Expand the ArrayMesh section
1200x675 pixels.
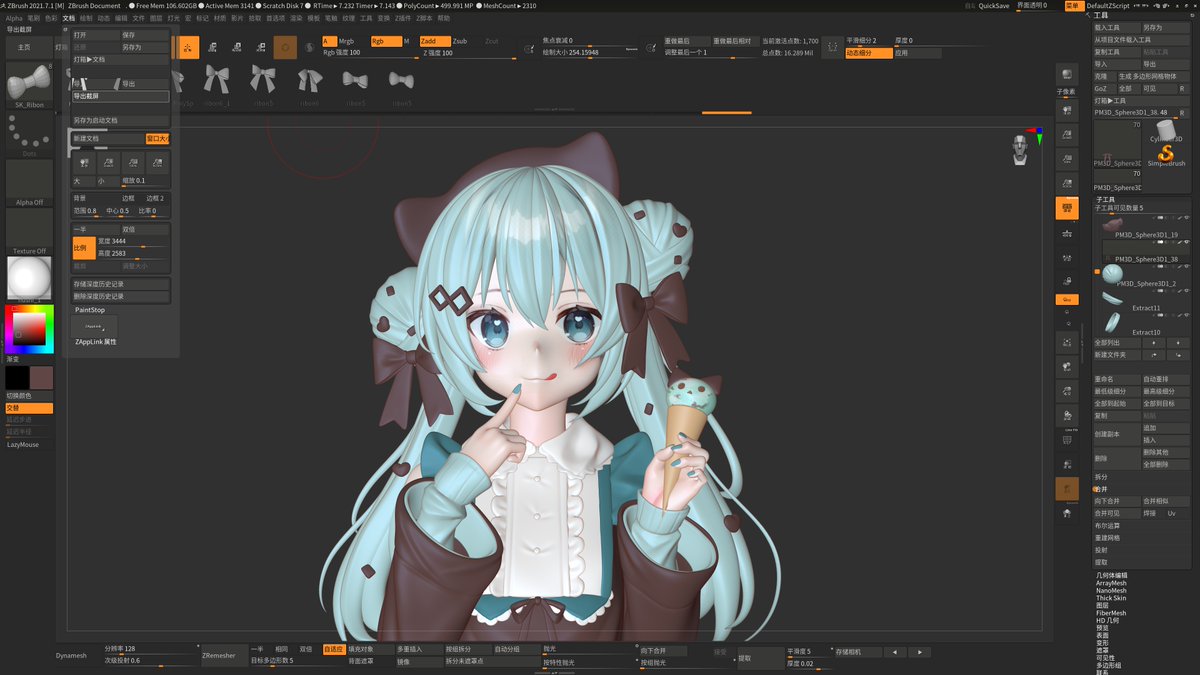point(1110,583)
